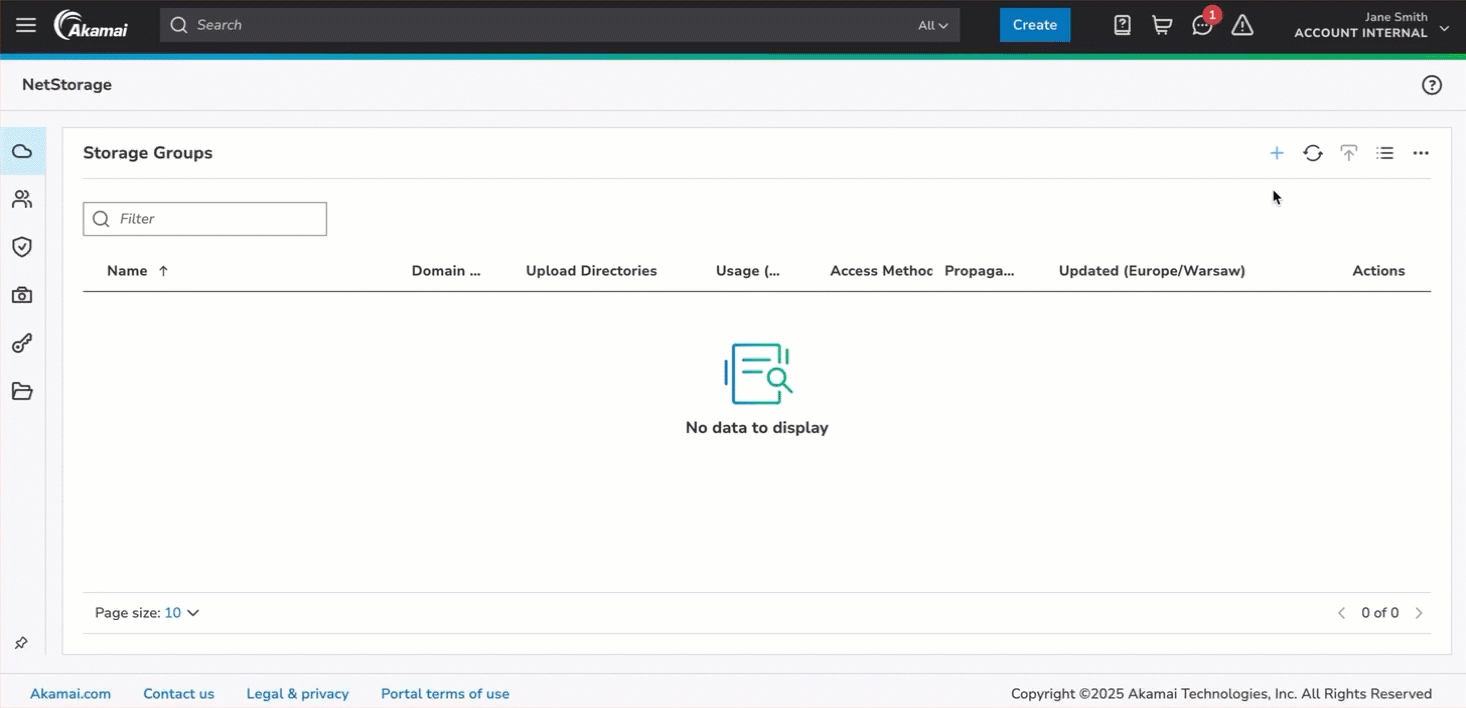1466x708 pixels.
Task: Click the plus icon to add storage group
Action: [x=1276, y=153]
